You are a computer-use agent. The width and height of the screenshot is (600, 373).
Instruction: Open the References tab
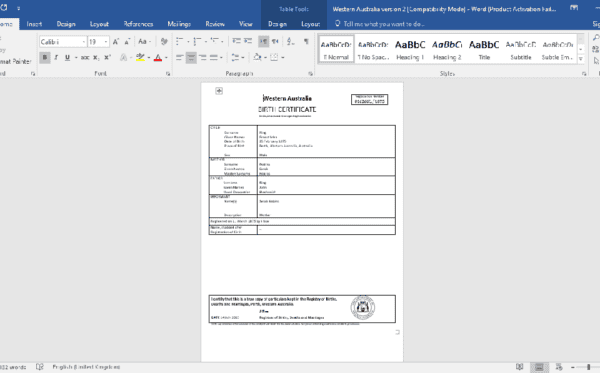(138, 24)
